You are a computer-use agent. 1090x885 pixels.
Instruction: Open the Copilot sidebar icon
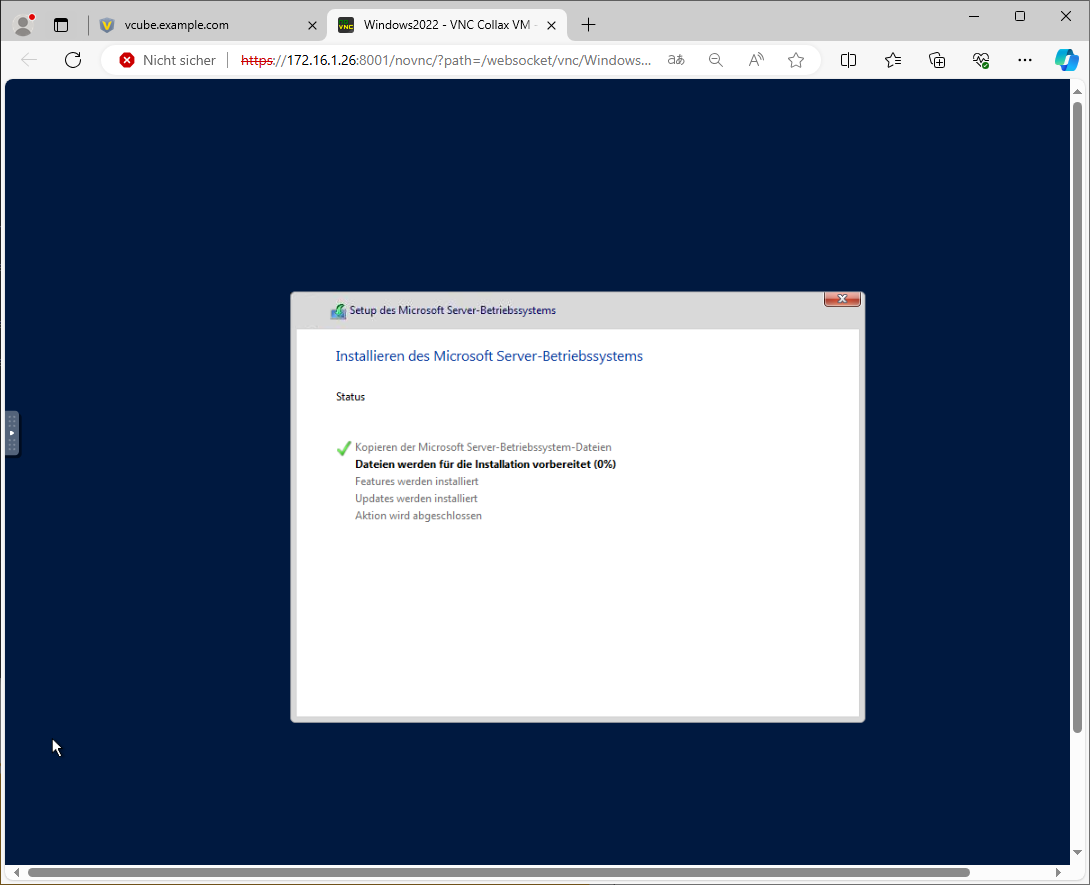pos(1066,60)
